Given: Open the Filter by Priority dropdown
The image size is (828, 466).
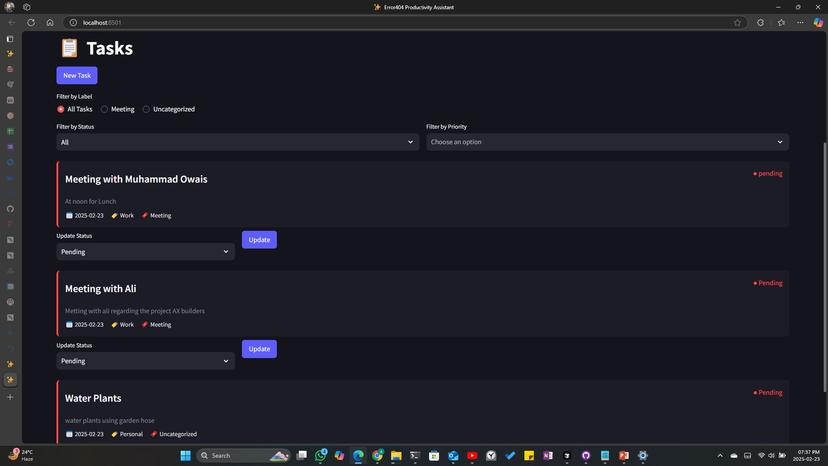Looking at the screenshot, I should click(607, 142).
